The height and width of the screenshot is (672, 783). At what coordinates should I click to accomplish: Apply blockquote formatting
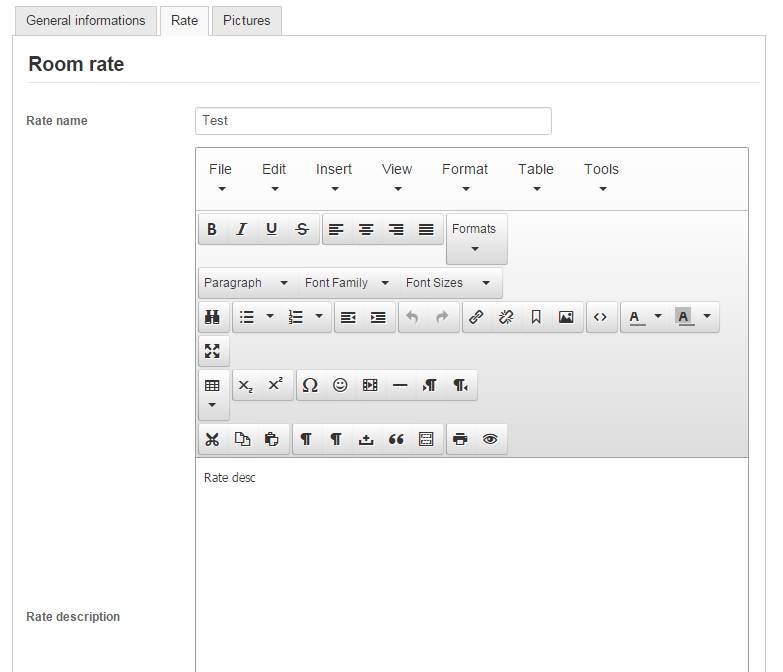point(396,439)
